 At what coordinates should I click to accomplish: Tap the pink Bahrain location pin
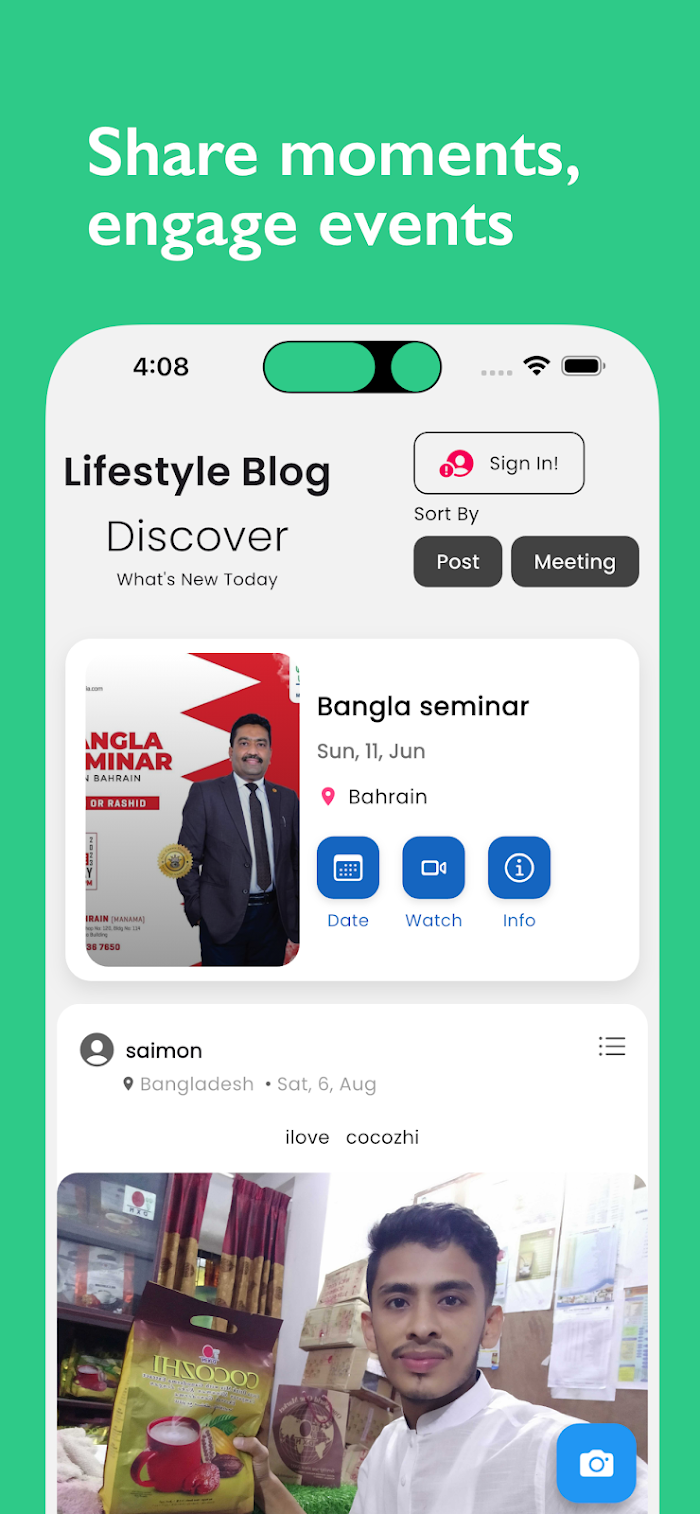(x=327, y=796)
